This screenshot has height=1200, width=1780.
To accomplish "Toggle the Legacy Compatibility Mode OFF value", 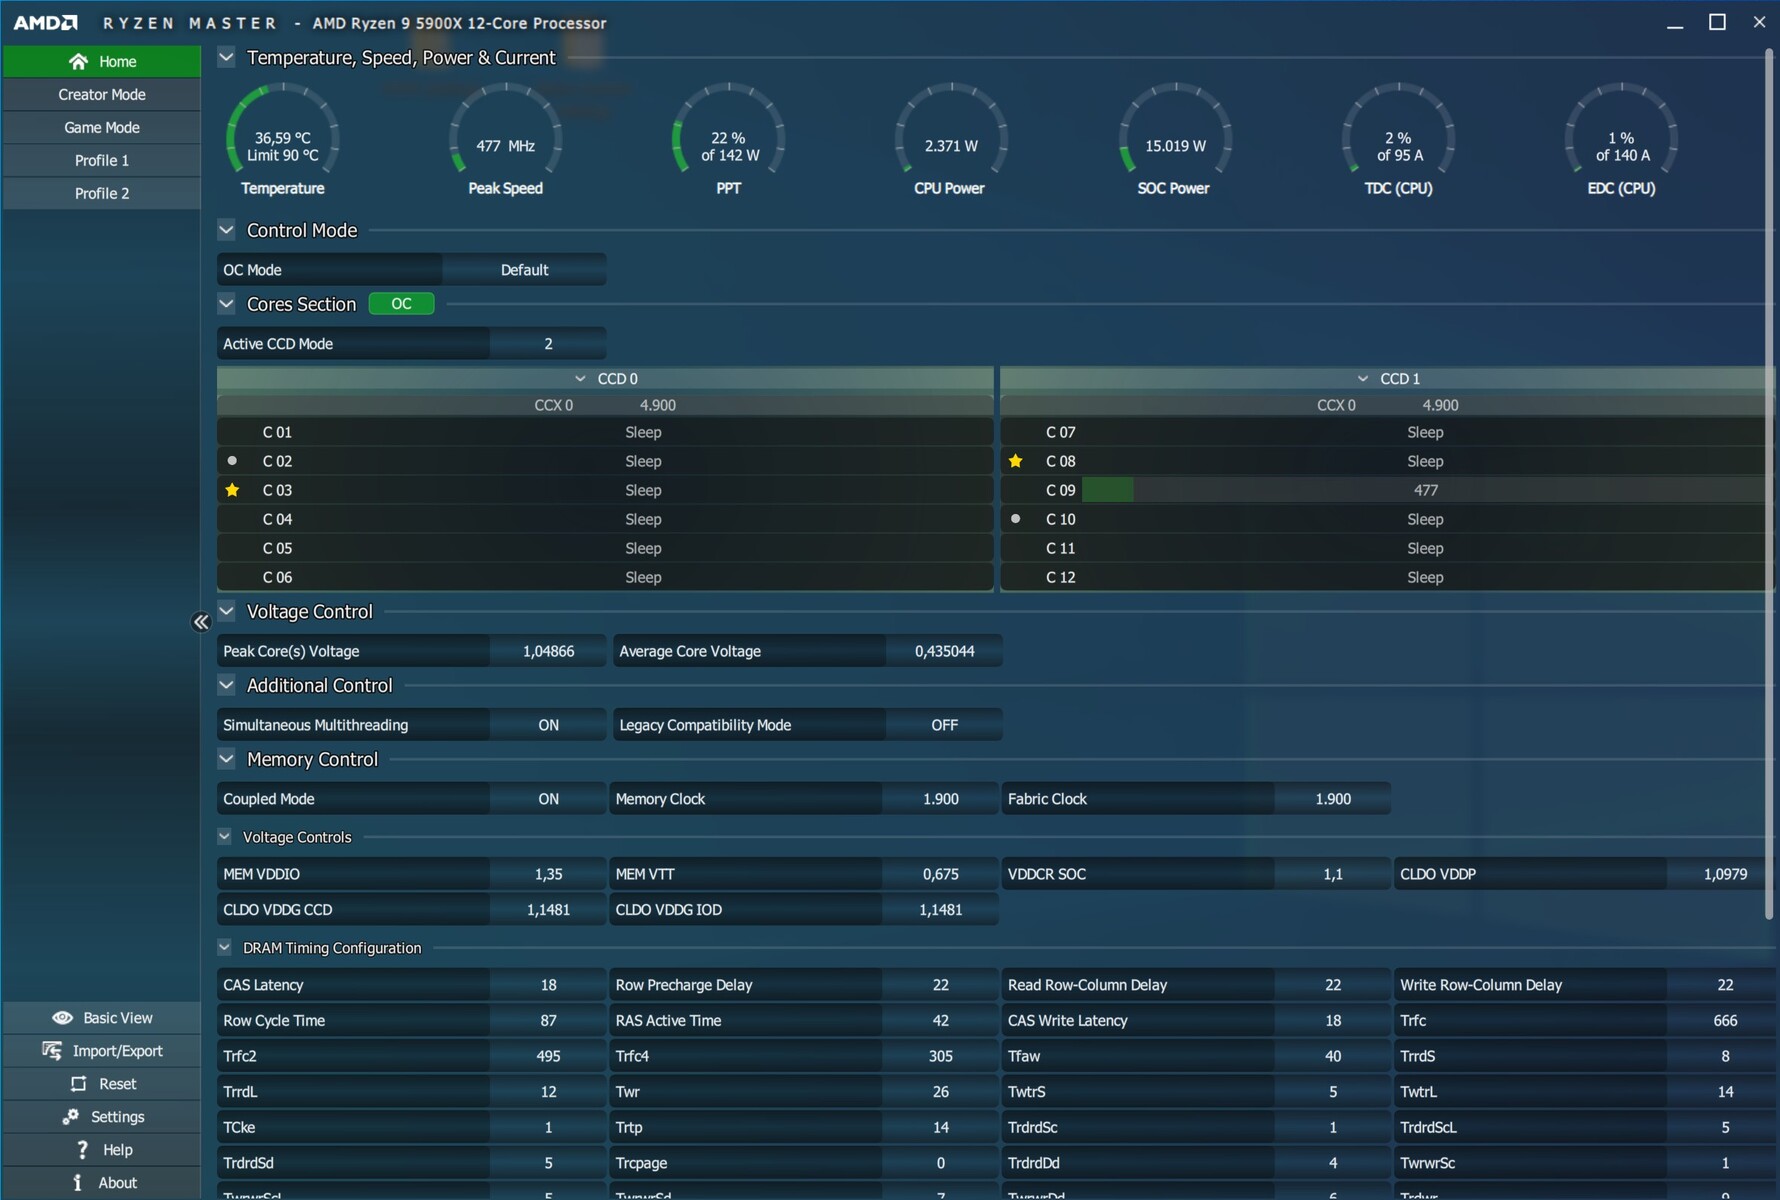I will coord(944,725).
